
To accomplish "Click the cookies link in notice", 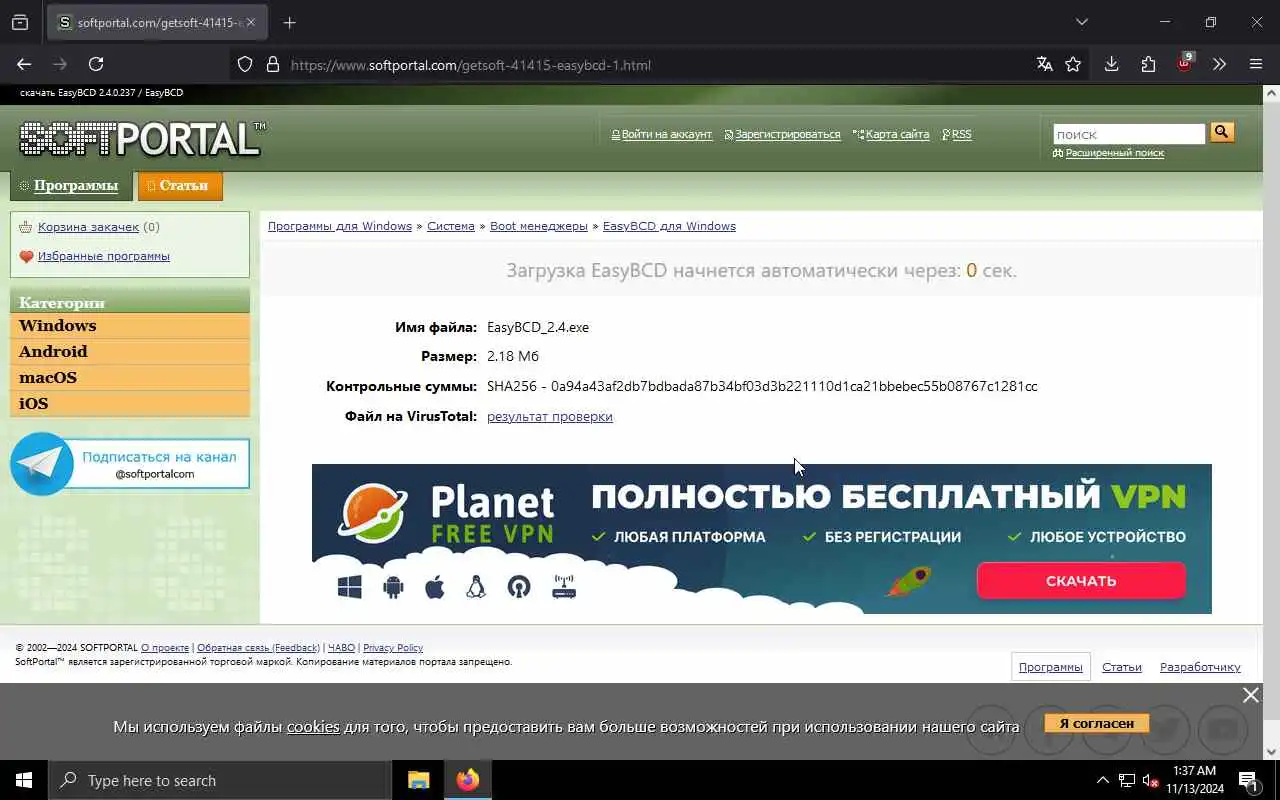I will pyautogui.click(x=313, y=726).
